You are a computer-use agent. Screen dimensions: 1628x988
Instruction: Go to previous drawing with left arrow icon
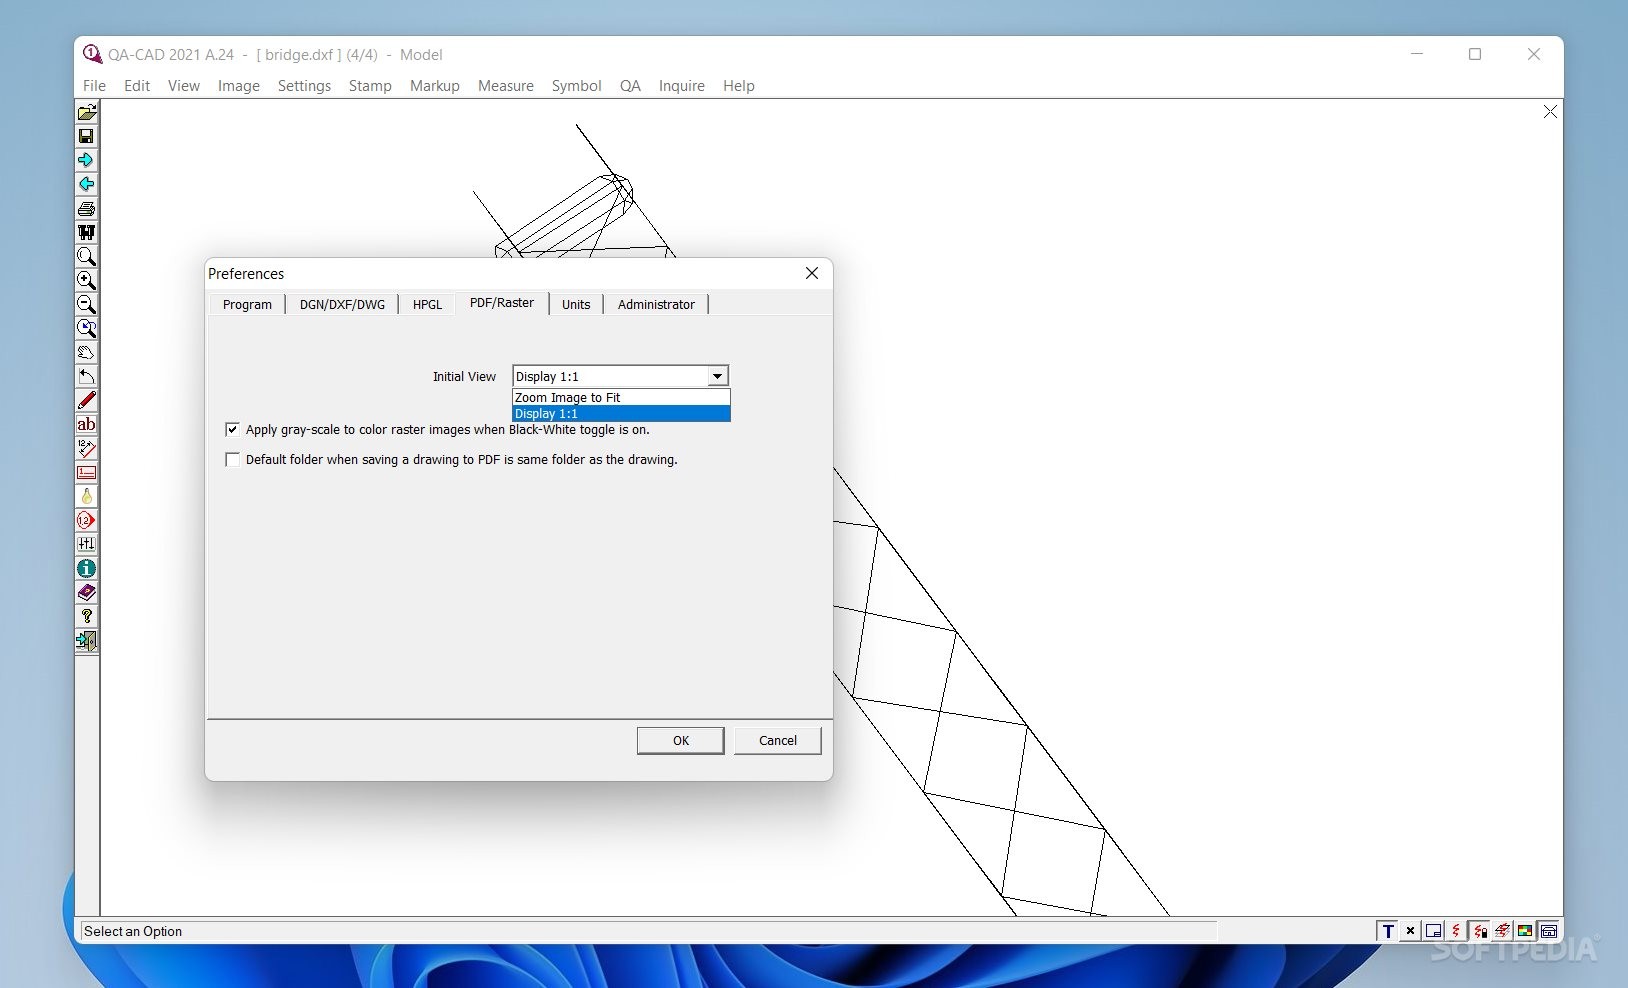(87, 184)
